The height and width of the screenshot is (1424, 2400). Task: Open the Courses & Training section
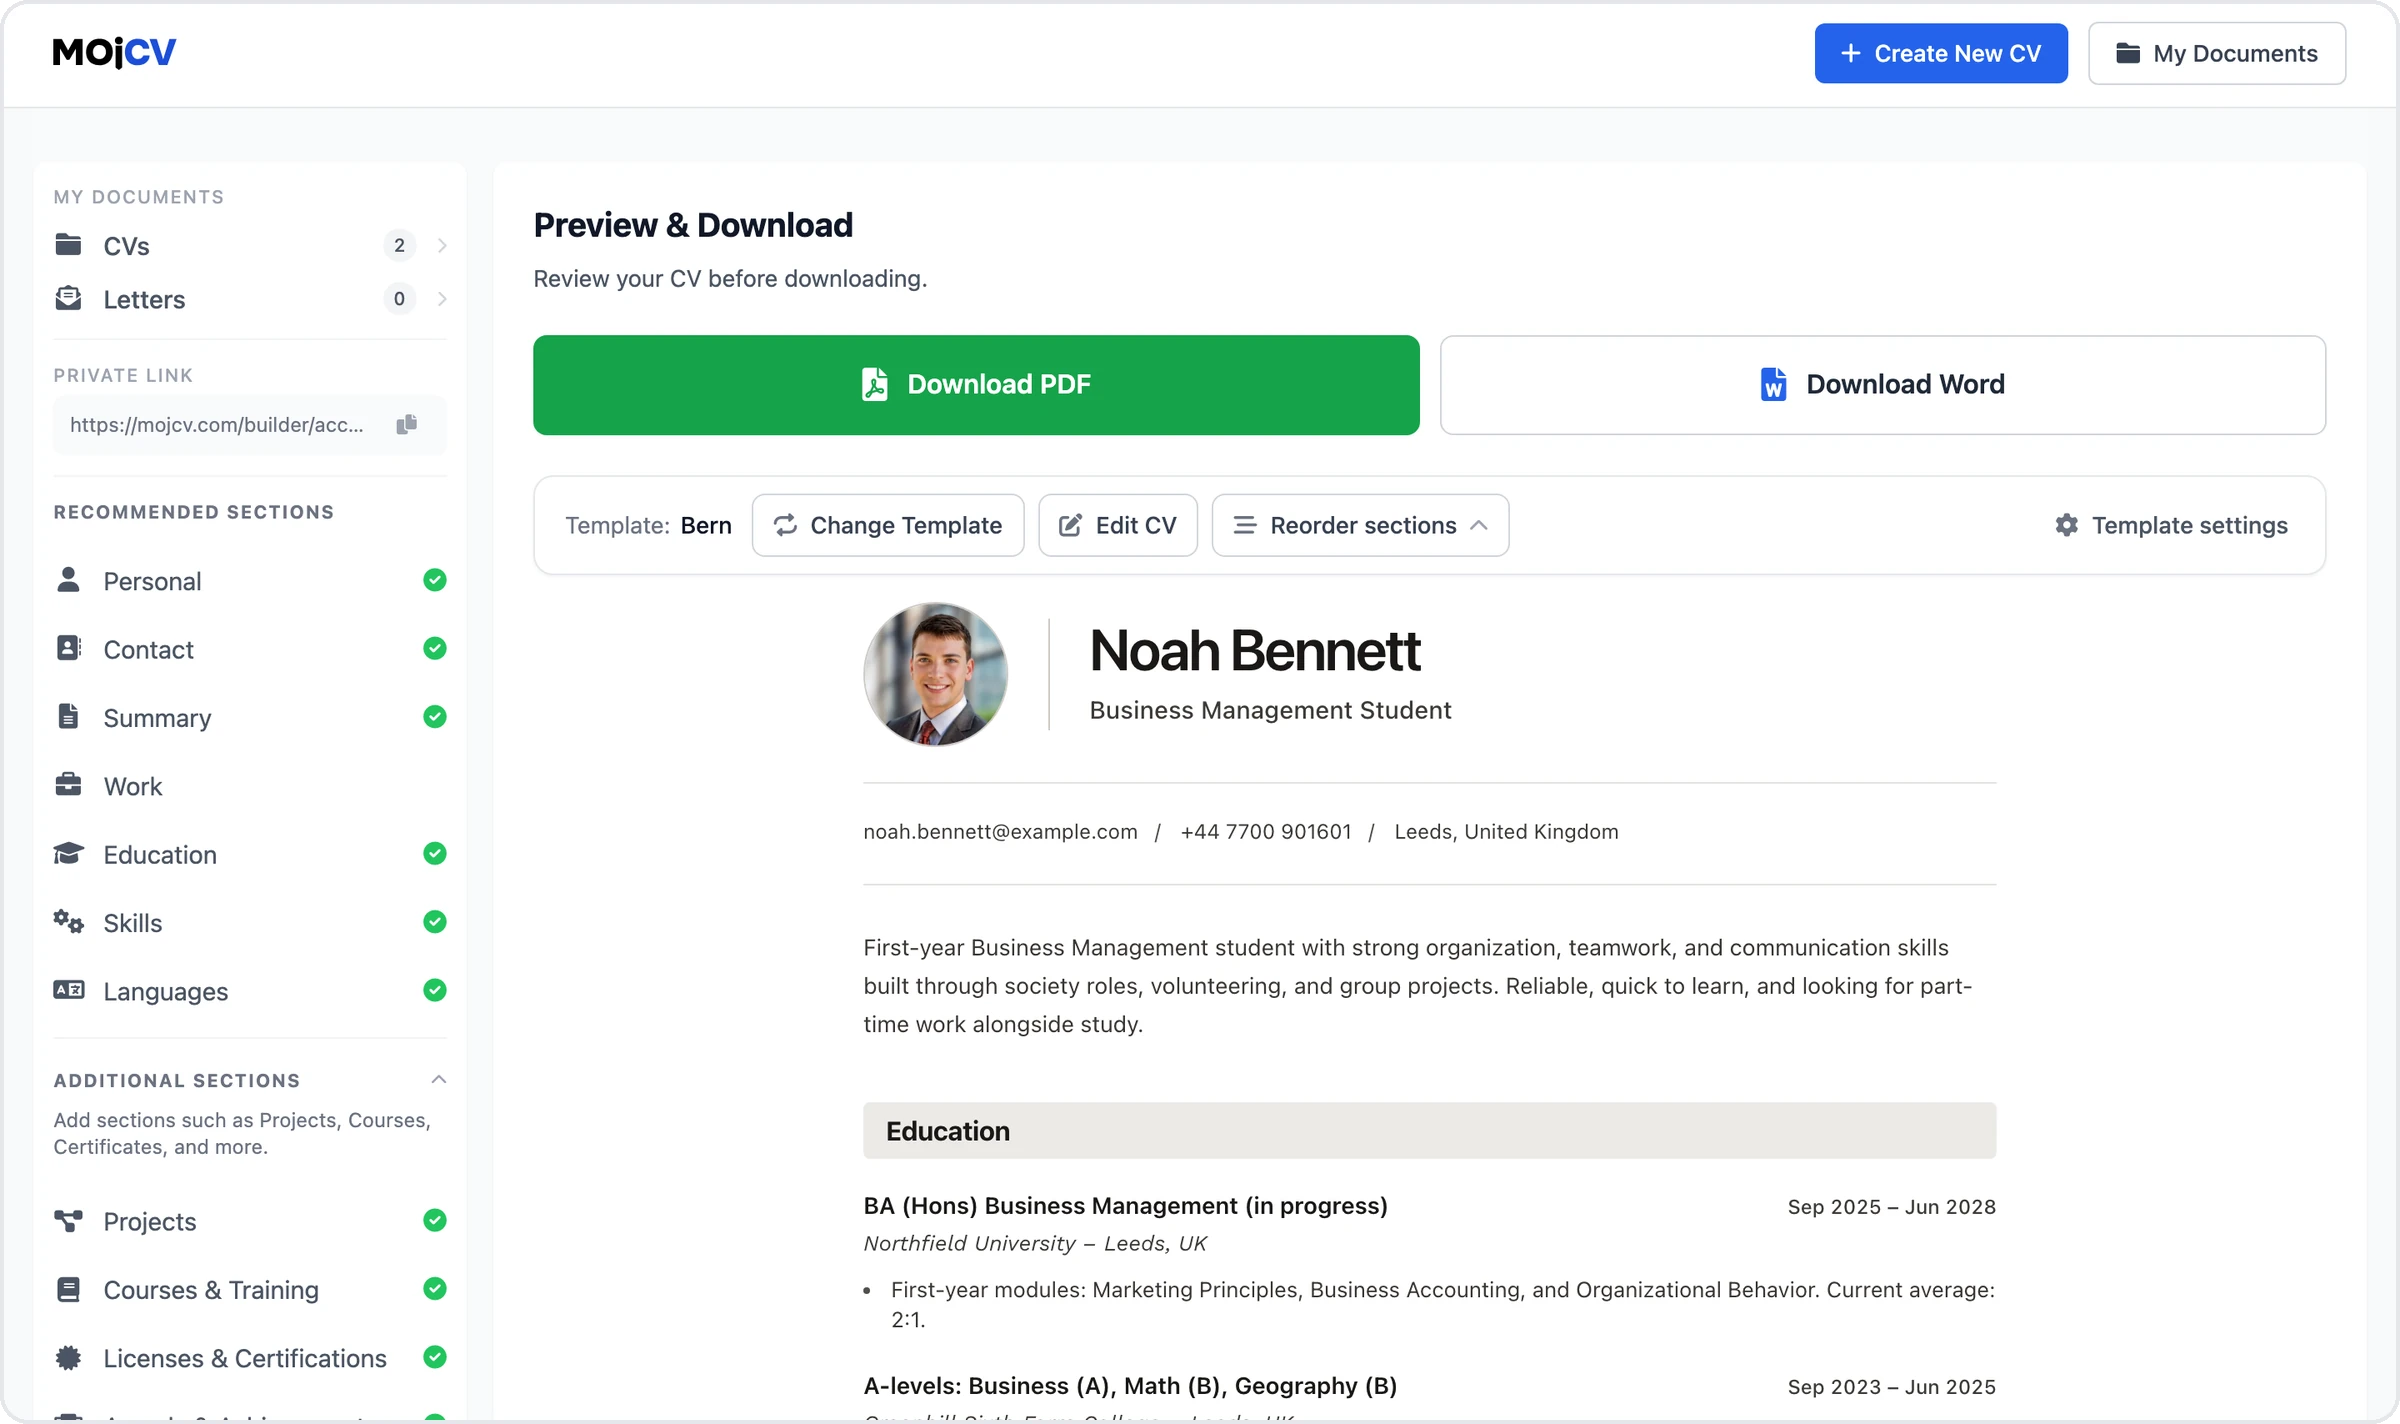coord(250,1289)
